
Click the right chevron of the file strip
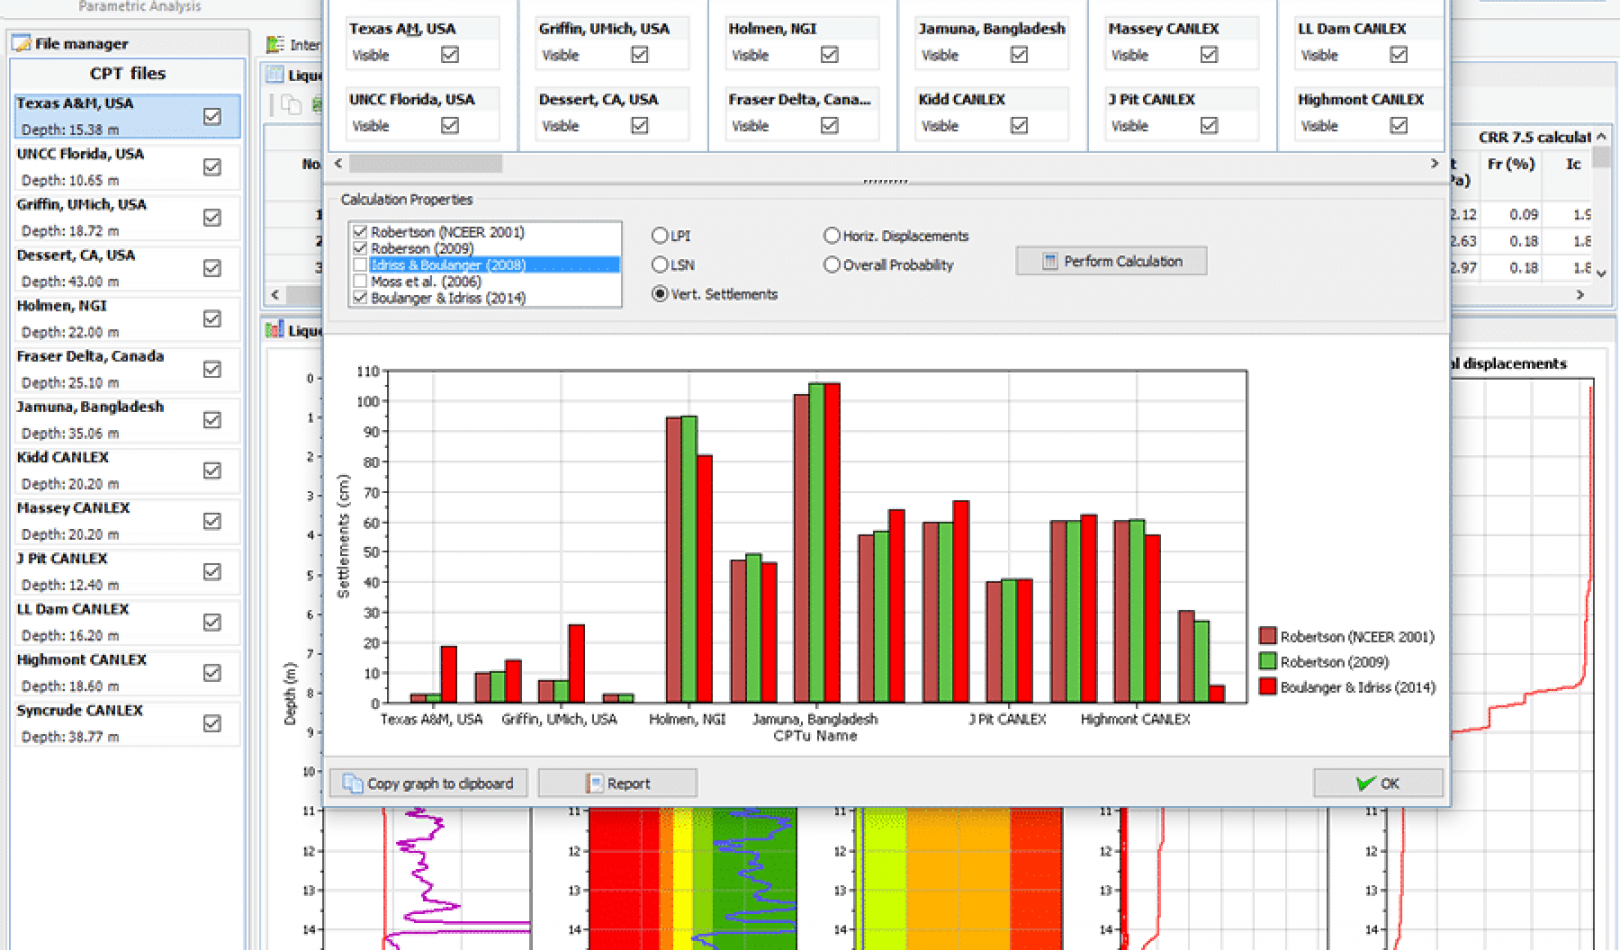click(x=1433, y=163)
